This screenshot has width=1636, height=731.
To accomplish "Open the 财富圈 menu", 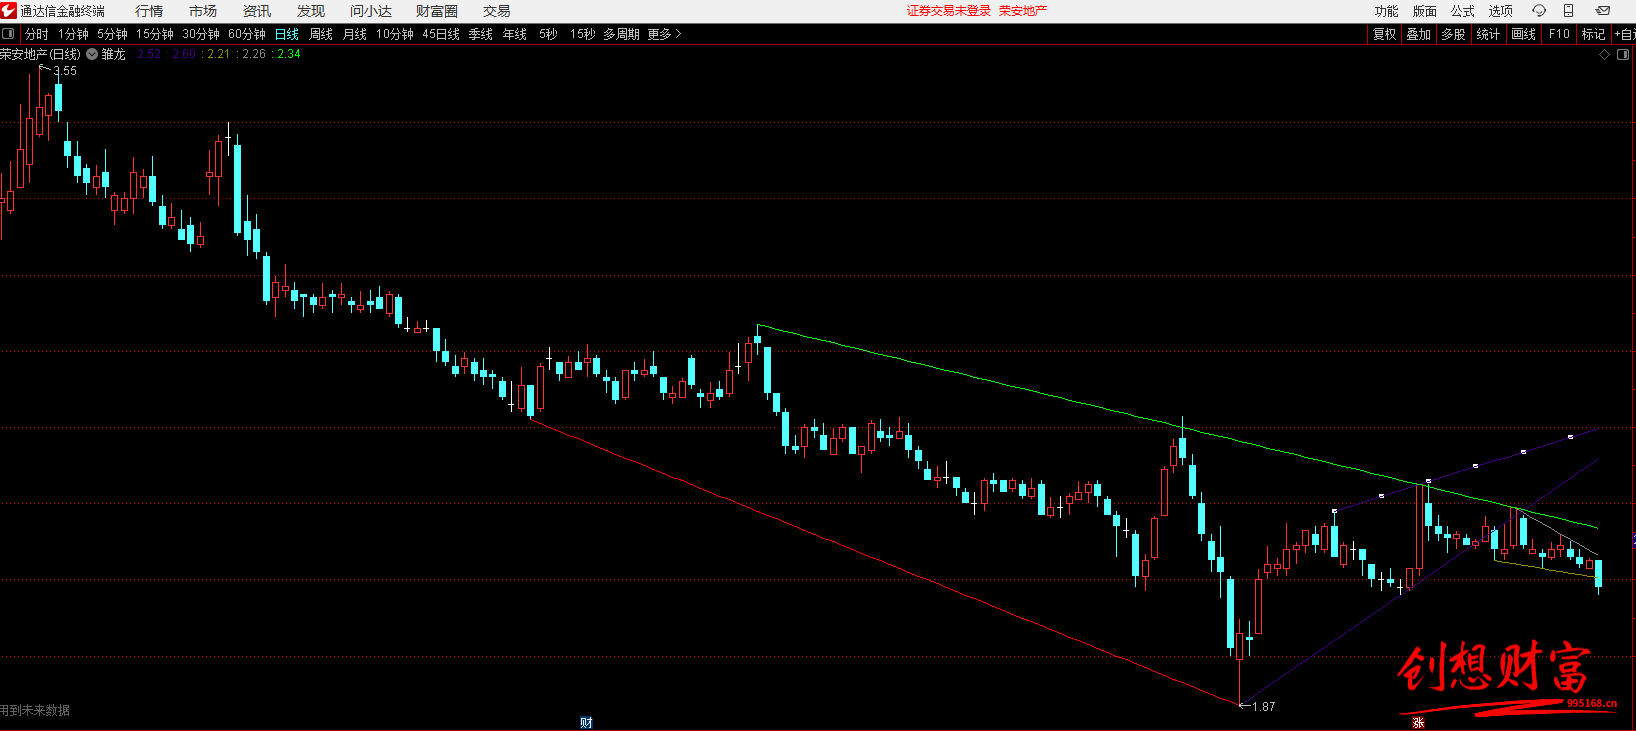I will [437, 11].
